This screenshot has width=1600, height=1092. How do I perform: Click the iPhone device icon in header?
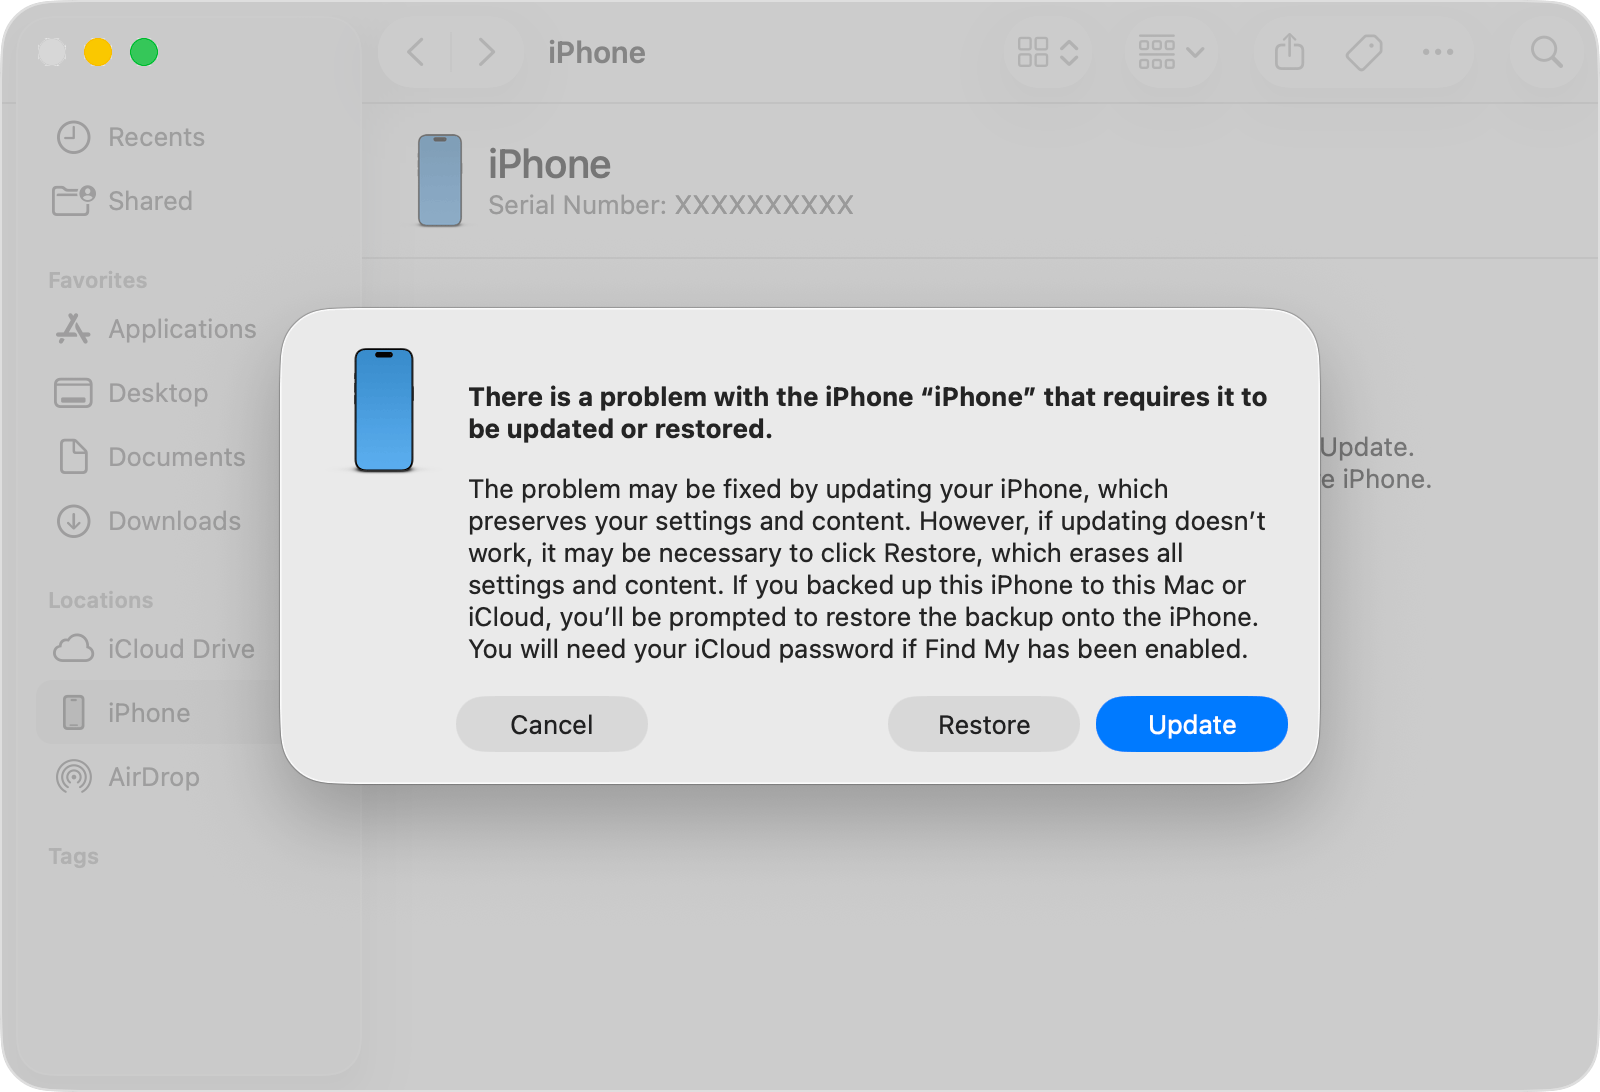click(440, 181)
